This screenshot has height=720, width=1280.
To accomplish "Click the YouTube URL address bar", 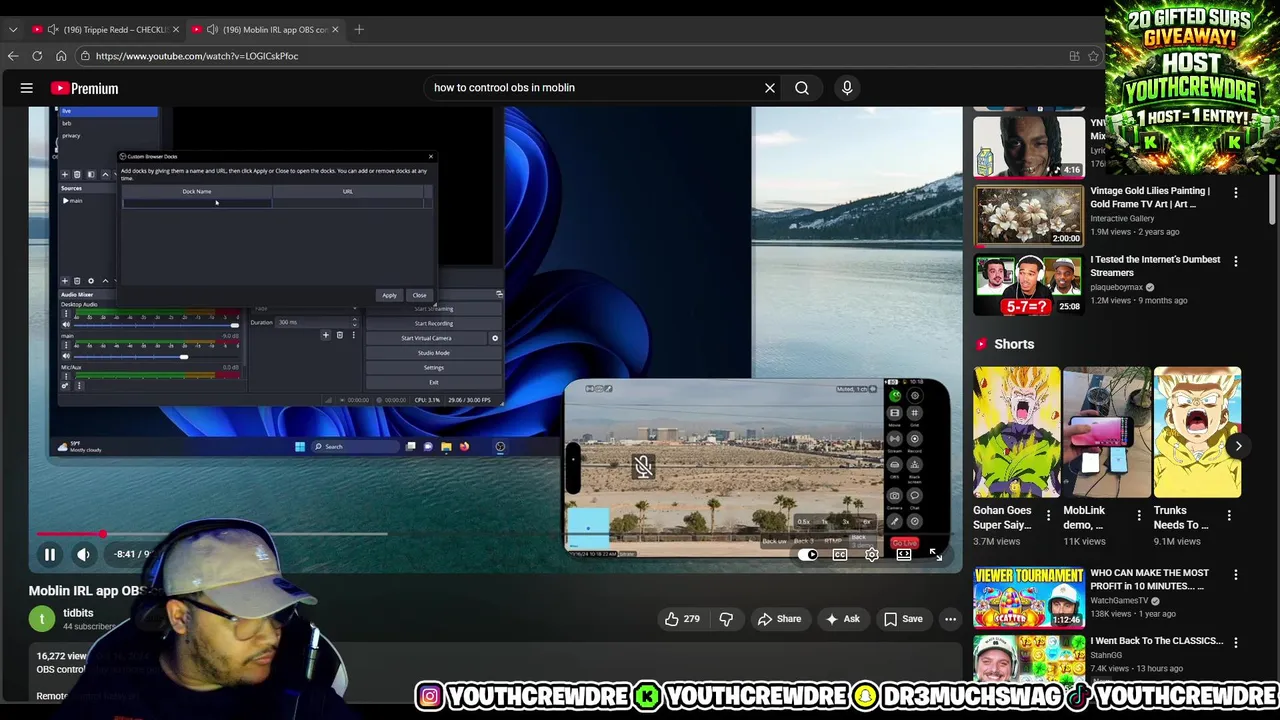I will [580, 56].
